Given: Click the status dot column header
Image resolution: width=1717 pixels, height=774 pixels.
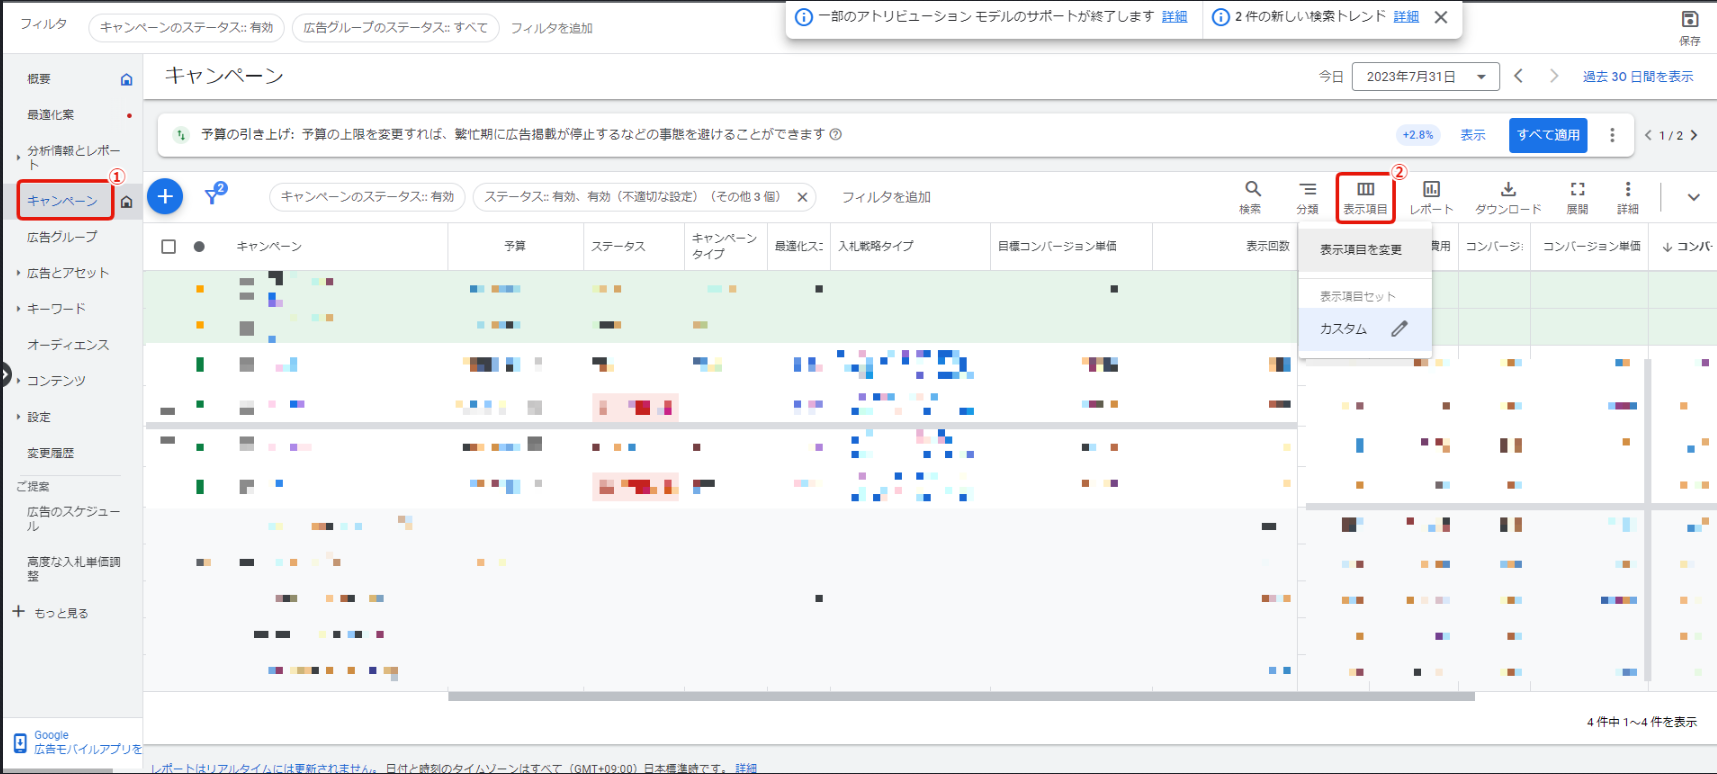Looking at the screenshot, I should coord(199,246).
